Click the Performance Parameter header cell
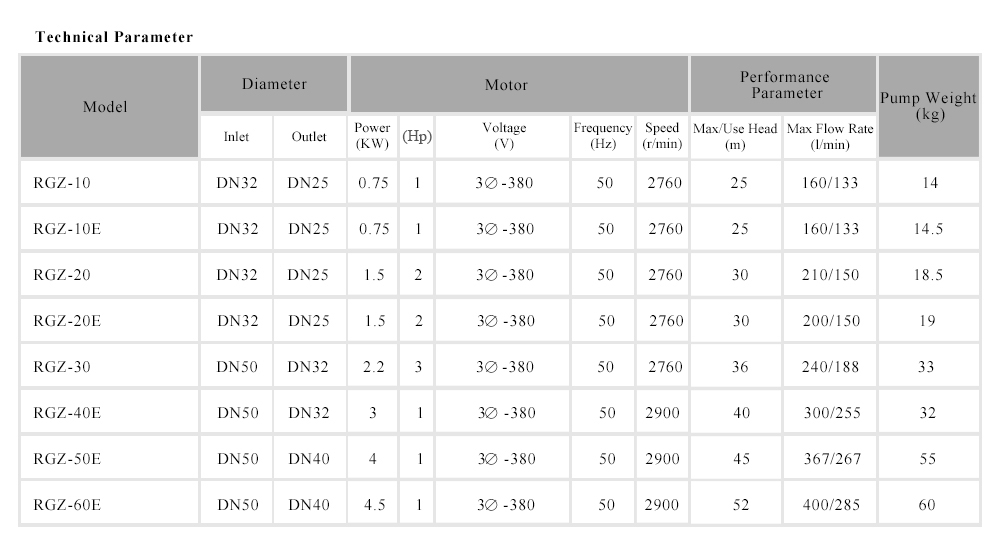1000x552 pixels. click(784, 85)
